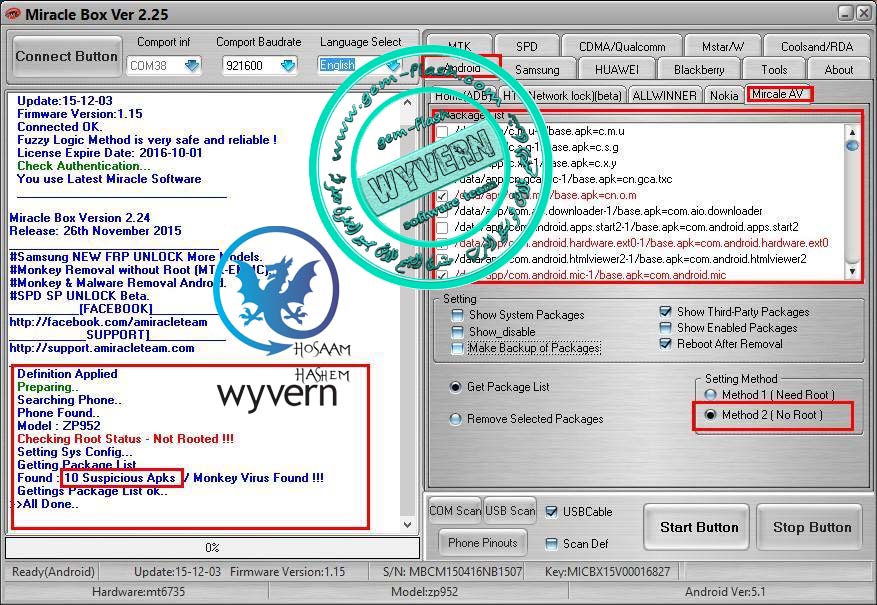Switch to the CDMA/Qualcomm tab
The width and height of the screenshot is (877, 605).
pos(622,46)
